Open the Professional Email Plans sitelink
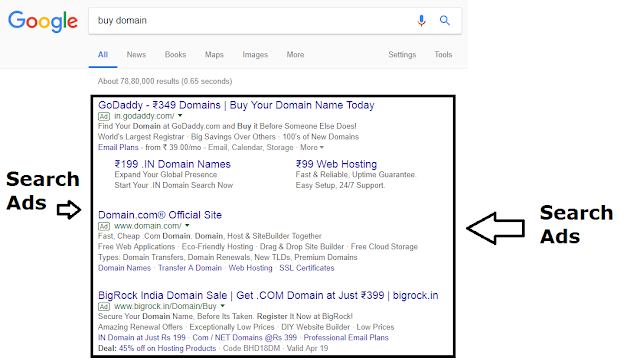The image size is (640, 361). (346, 338)
